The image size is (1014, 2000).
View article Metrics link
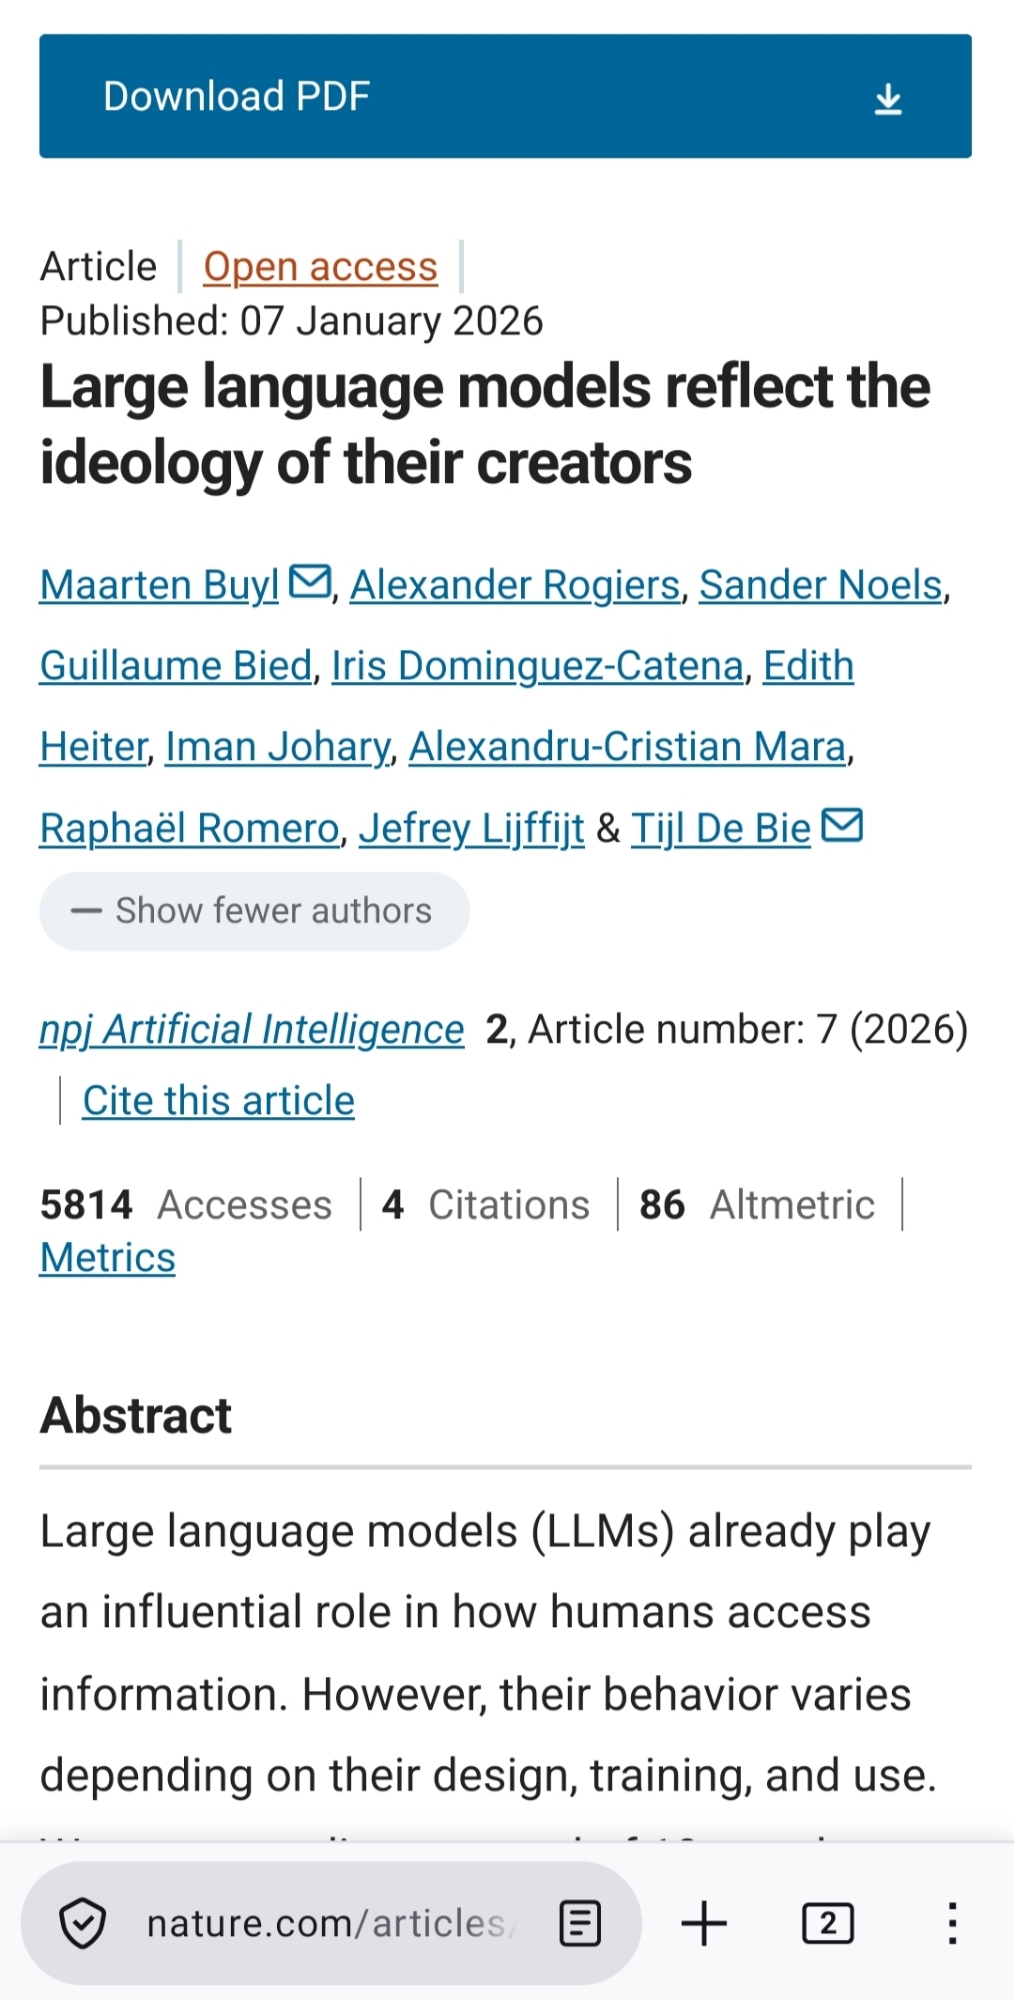108,1258
